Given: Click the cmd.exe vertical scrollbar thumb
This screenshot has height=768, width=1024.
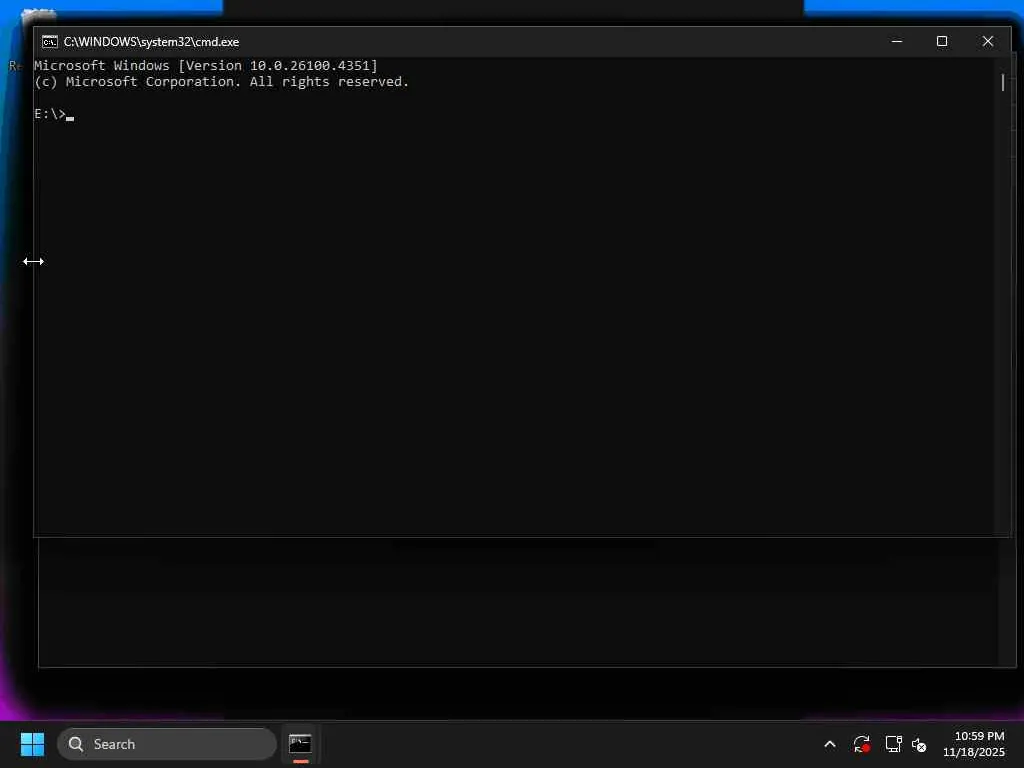Looking at the screenshot, I should point(1002,82).
